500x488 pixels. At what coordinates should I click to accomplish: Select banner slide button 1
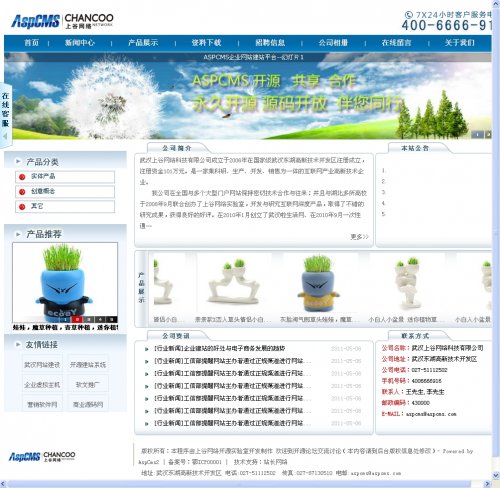pos(477,134)
